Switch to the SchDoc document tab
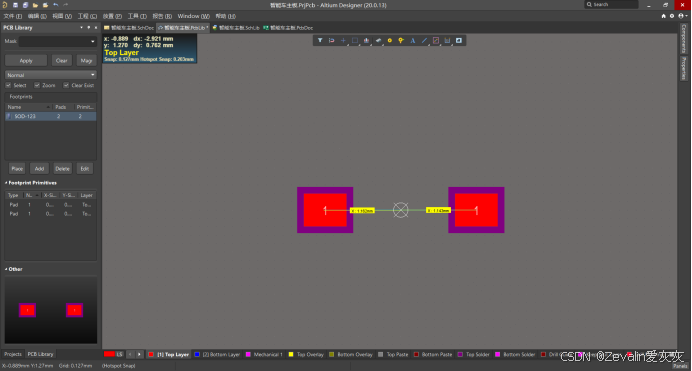Image resolution: width=692 pixels, height=371 pixels. tap(129, 28)
